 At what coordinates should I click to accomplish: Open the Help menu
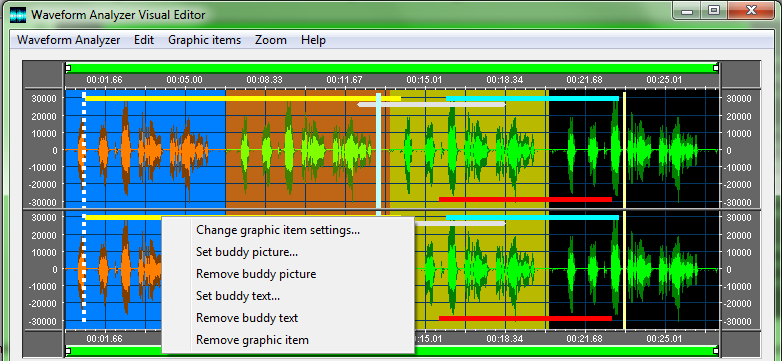(x=313, y=40)
